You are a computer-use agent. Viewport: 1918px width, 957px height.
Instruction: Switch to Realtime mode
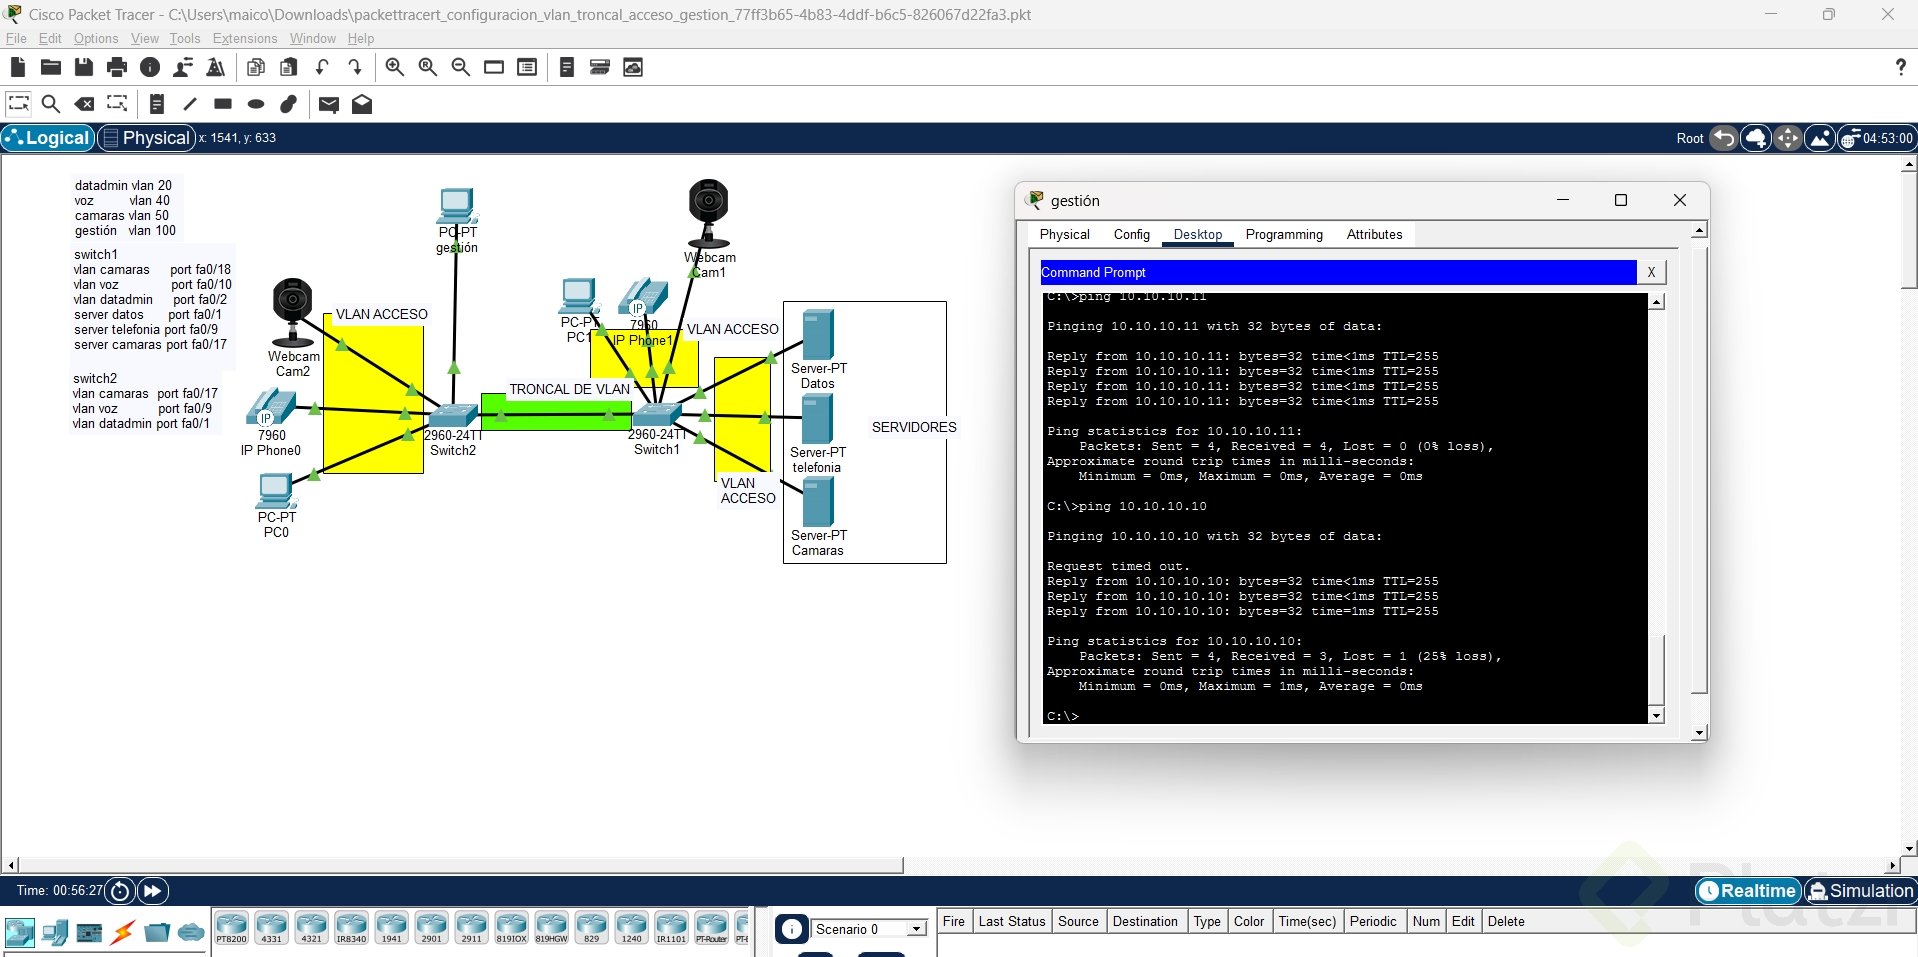1748,890
